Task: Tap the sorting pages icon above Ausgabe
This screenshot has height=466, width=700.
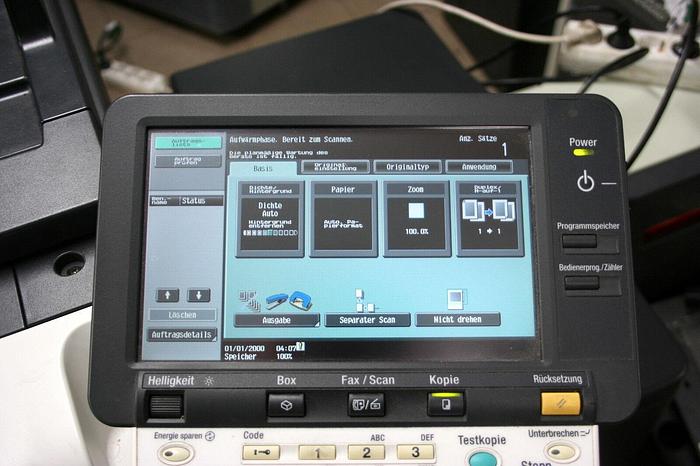Action: coord(250,300)
